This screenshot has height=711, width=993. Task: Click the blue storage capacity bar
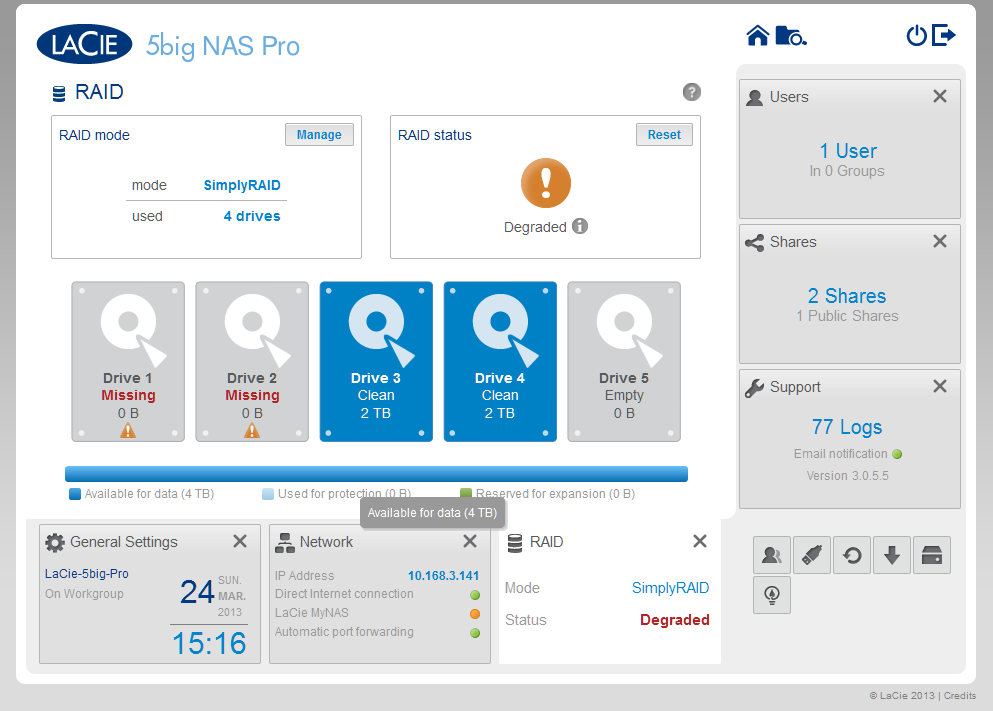click(x=376, y=474)
